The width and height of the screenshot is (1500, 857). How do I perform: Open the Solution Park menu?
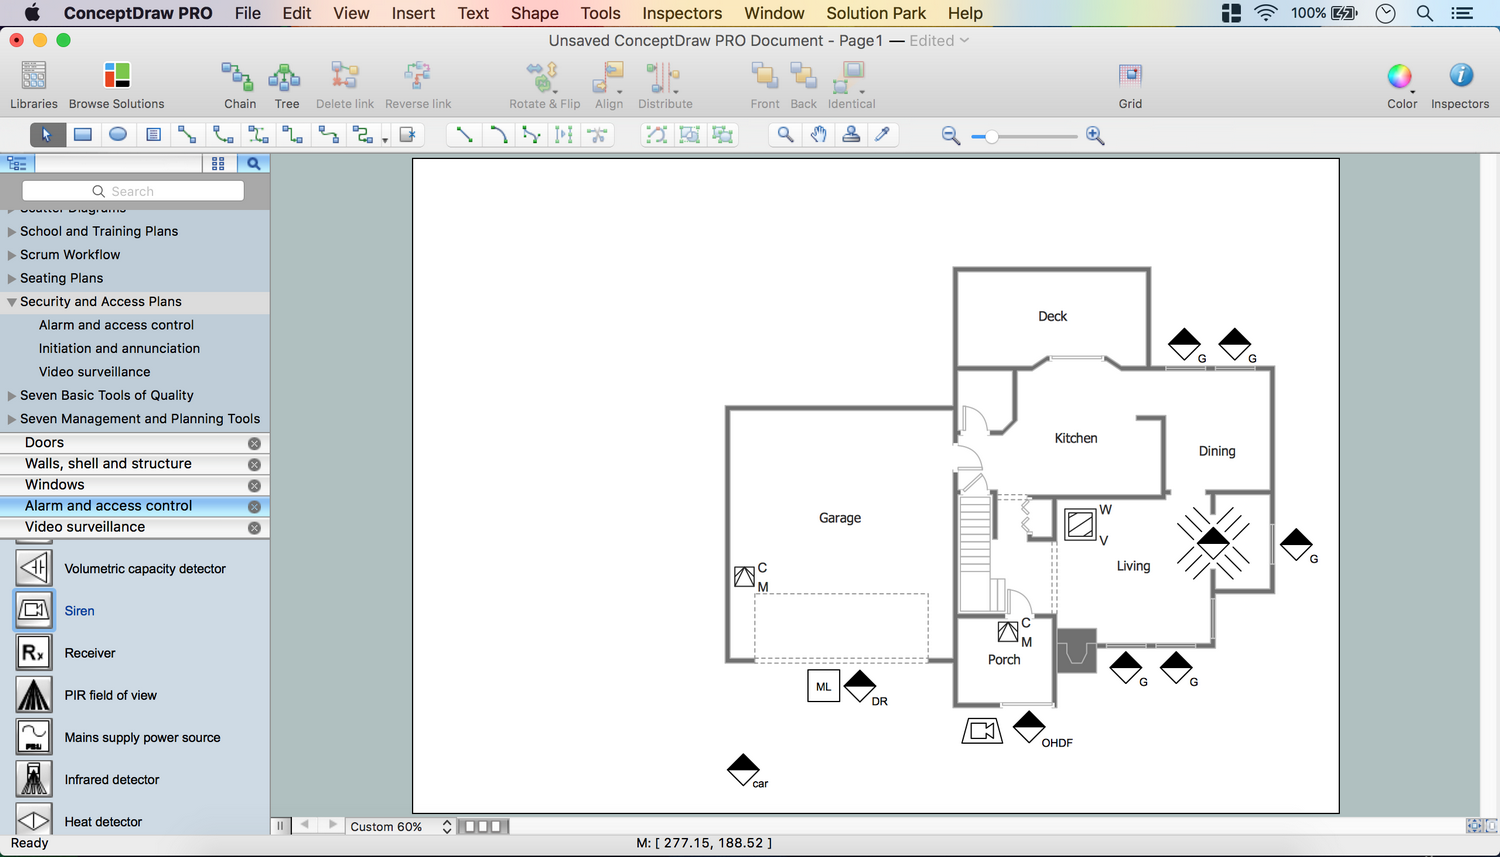click(x=876, y=13)
